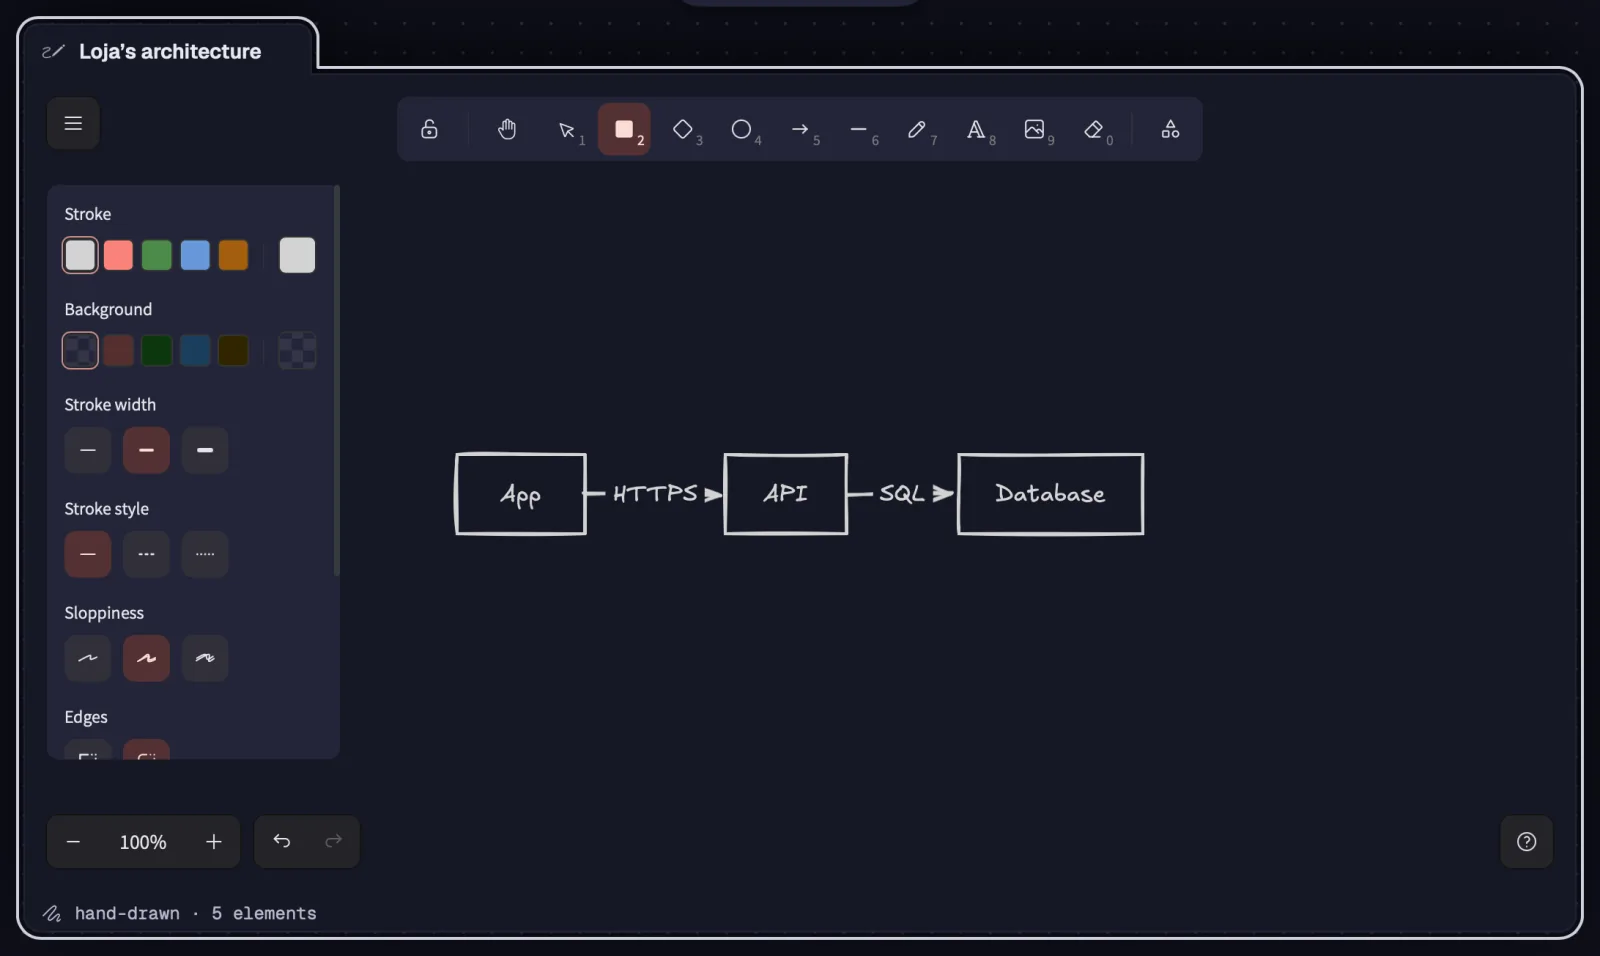Pick the blue stroke color
Image resolution: width=1600 pixels, height=956 pixels.
(195, 255)
